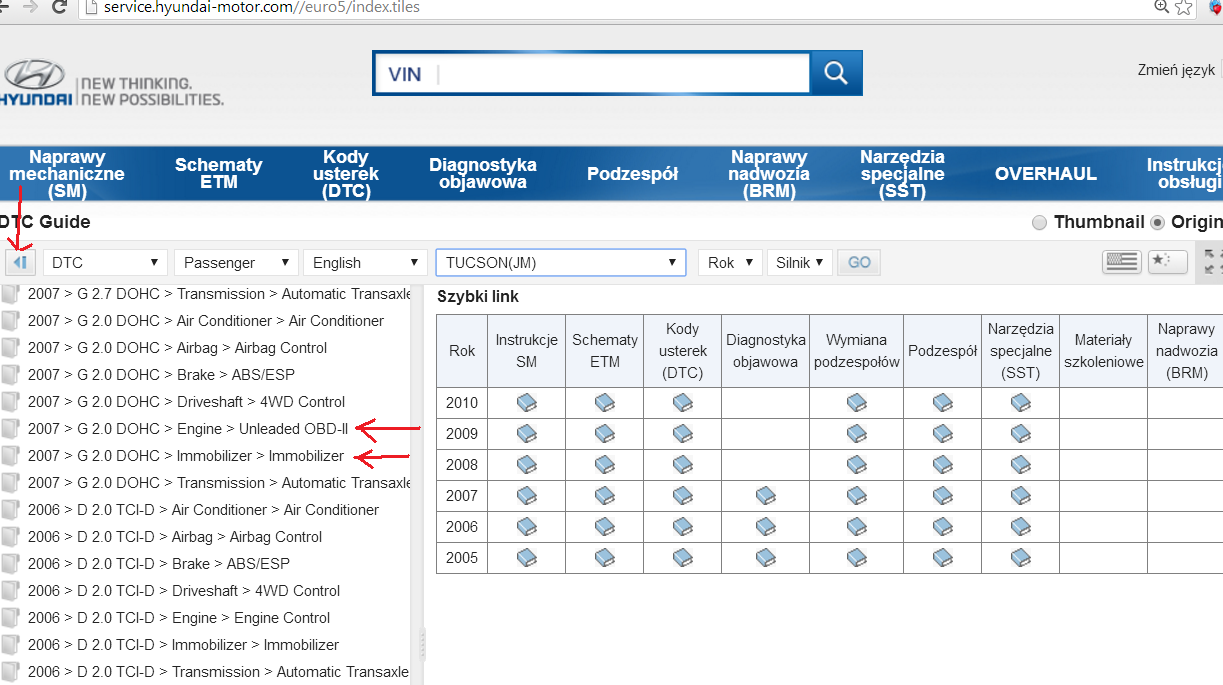Open 2006 Podzespół book icon

[943, 527]
